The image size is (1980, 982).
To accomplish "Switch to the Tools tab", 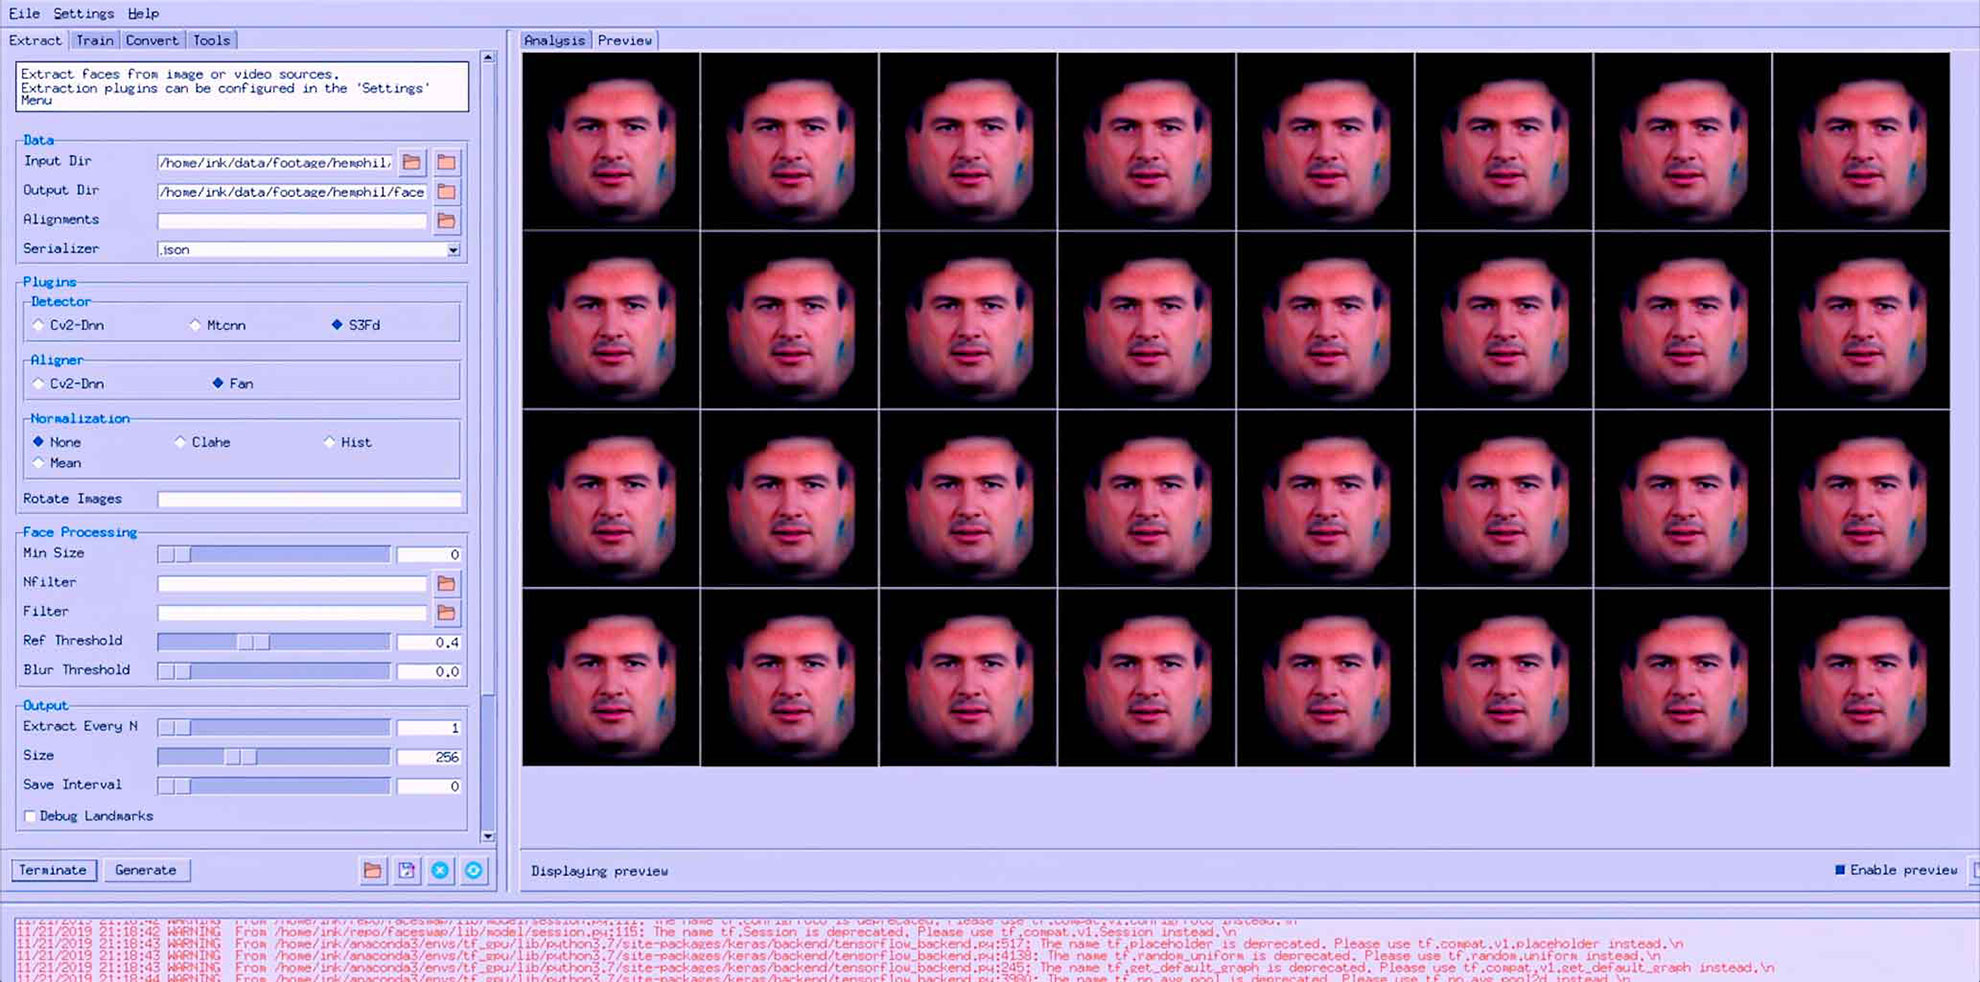I will 211,40.
